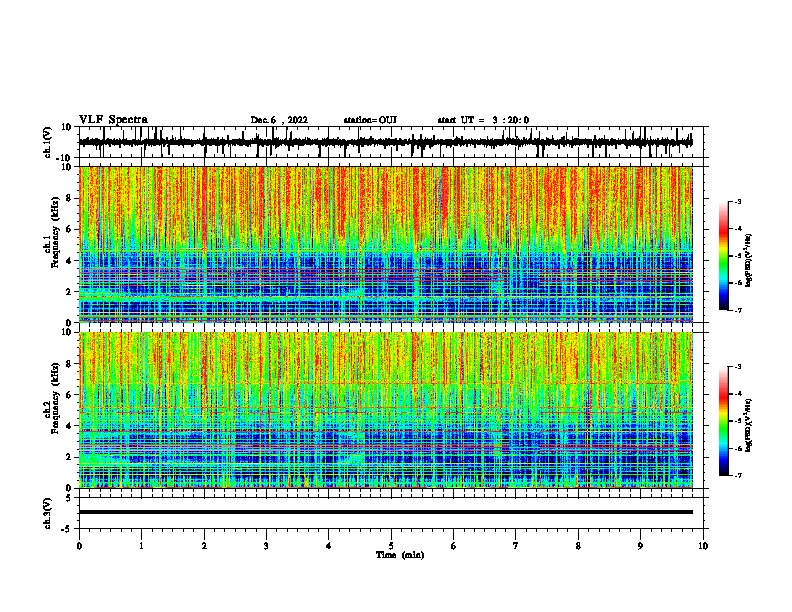Click the ch.1 colorbar "log(PSD)(V²/Hz)" label

click(749, 260)
